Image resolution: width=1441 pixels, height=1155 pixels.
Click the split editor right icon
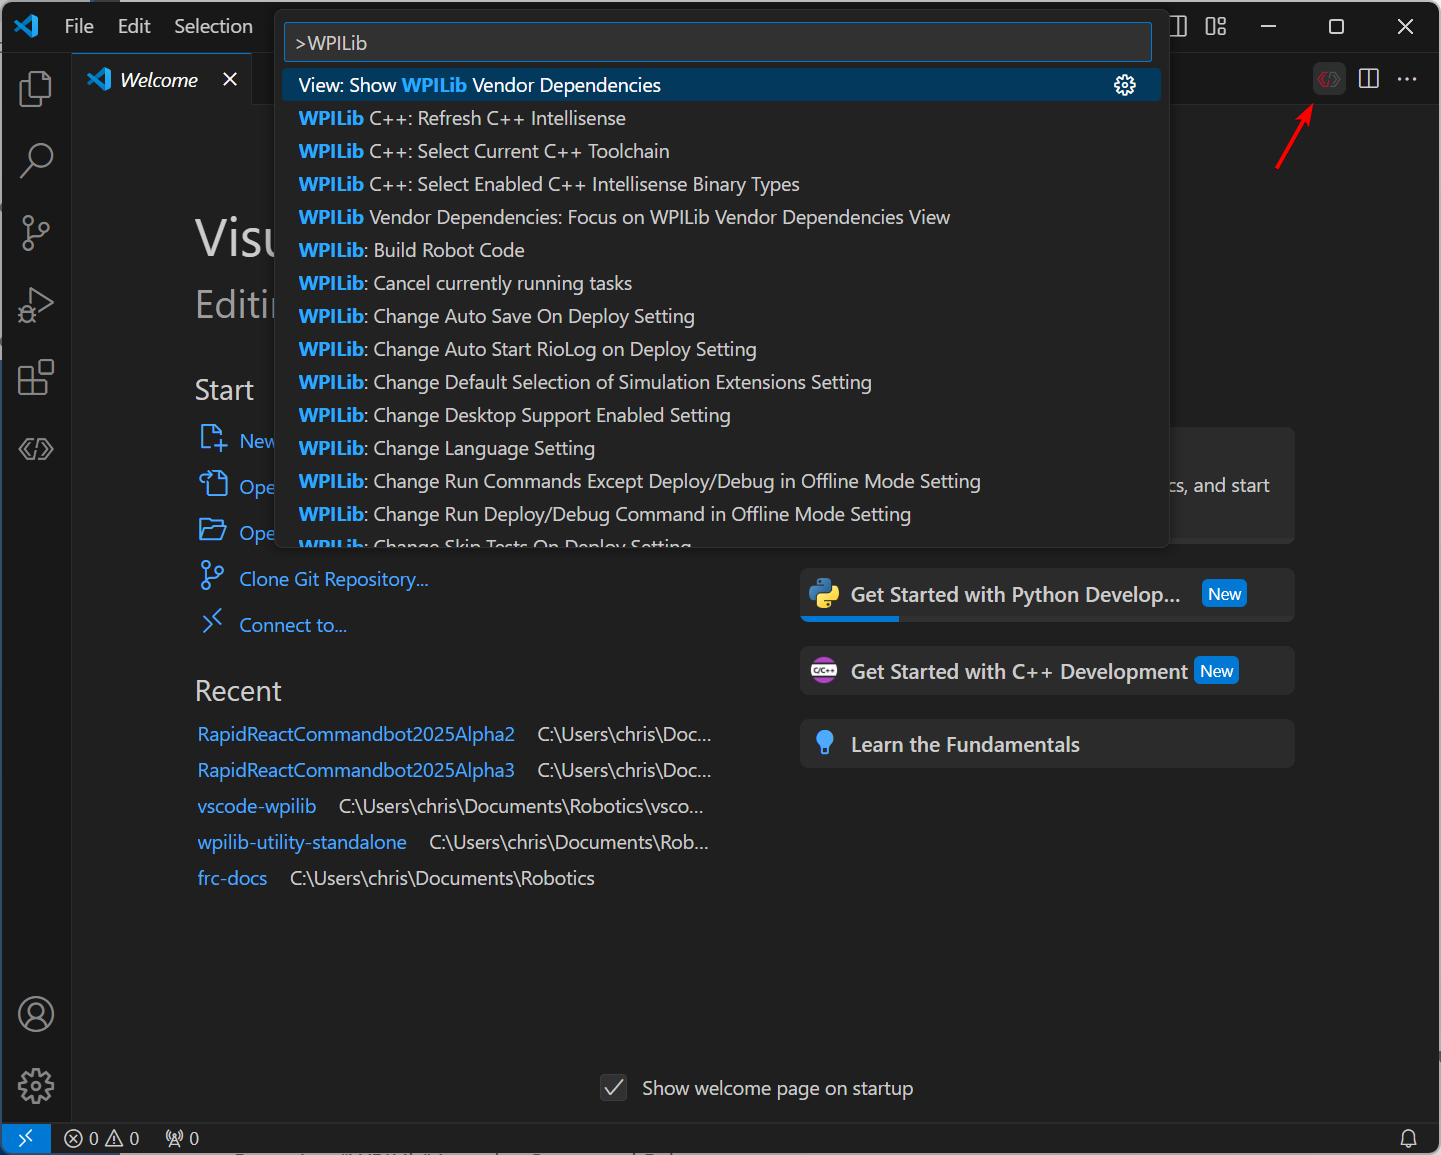(x=1369, y=79)
